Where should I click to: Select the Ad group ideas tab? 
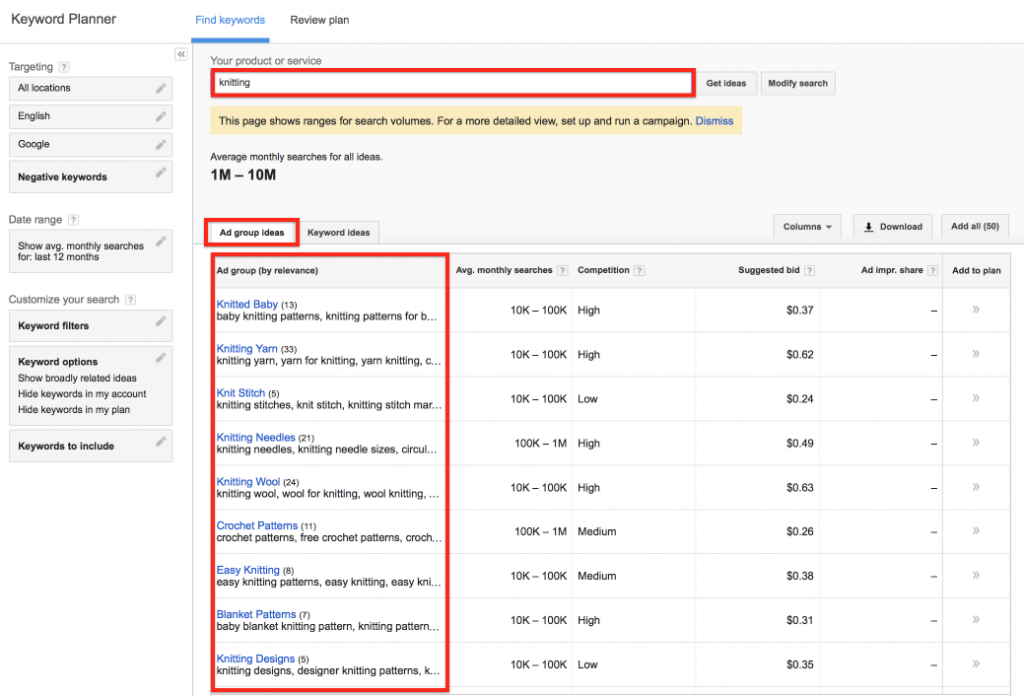coord(252,232)
